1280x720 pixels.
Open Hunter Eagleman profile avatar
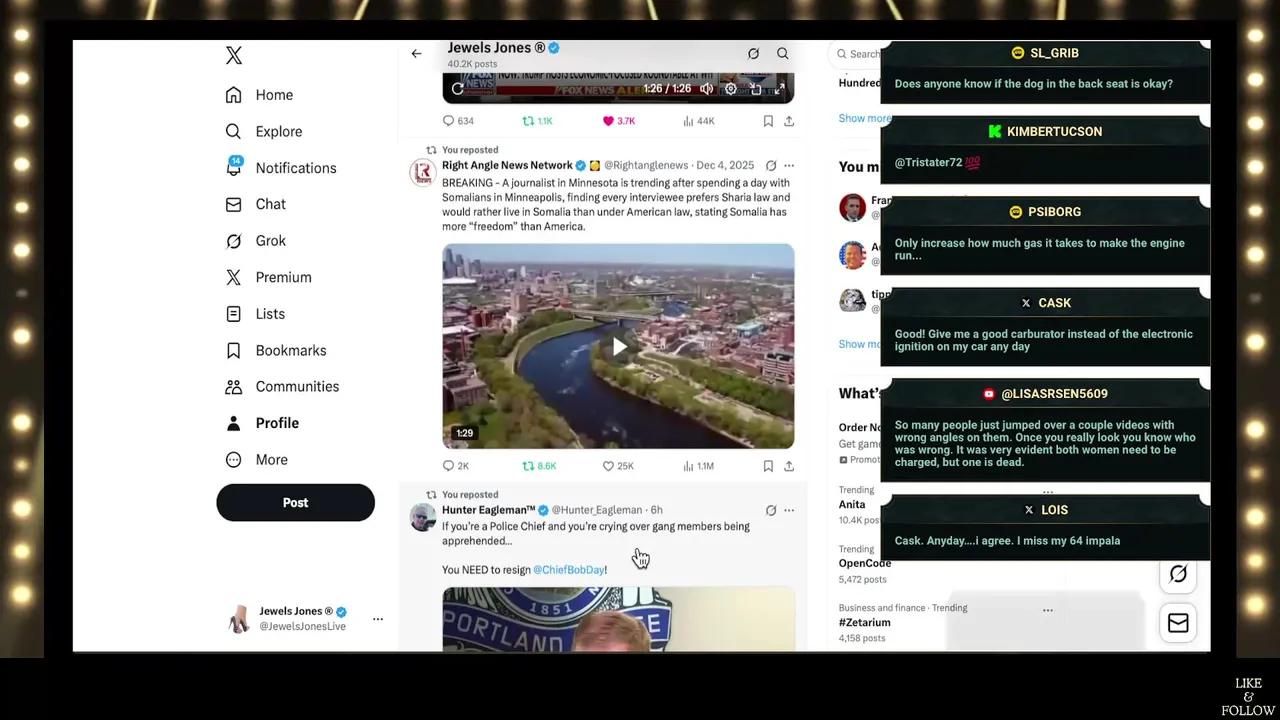423,518
